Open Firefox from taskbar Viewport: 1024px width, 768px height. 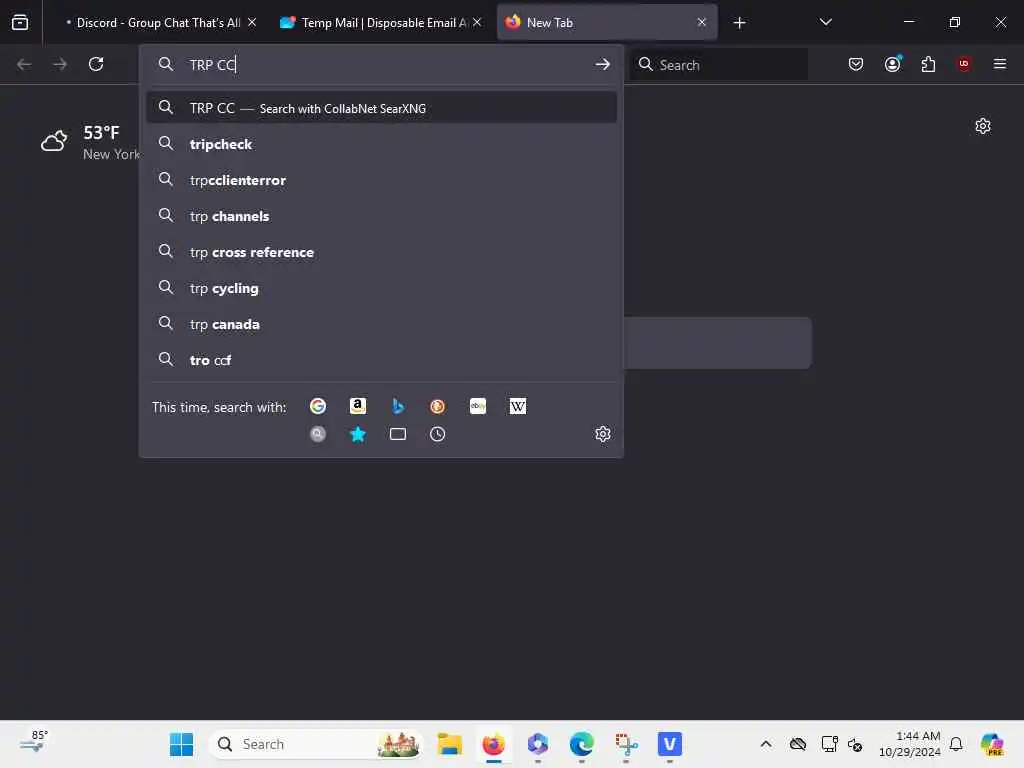pos(494,744)
